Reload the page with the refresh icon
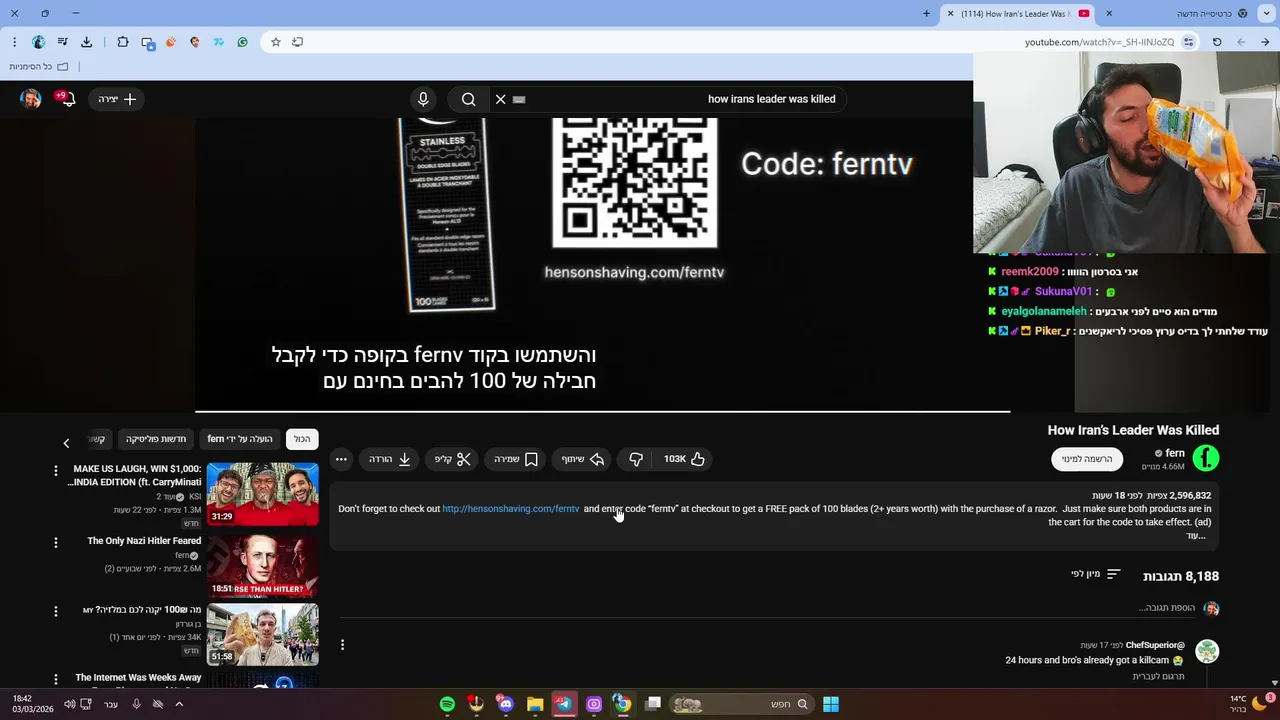The width and height of the screenshot is (1280, 720). click(x=1217, y=42)
